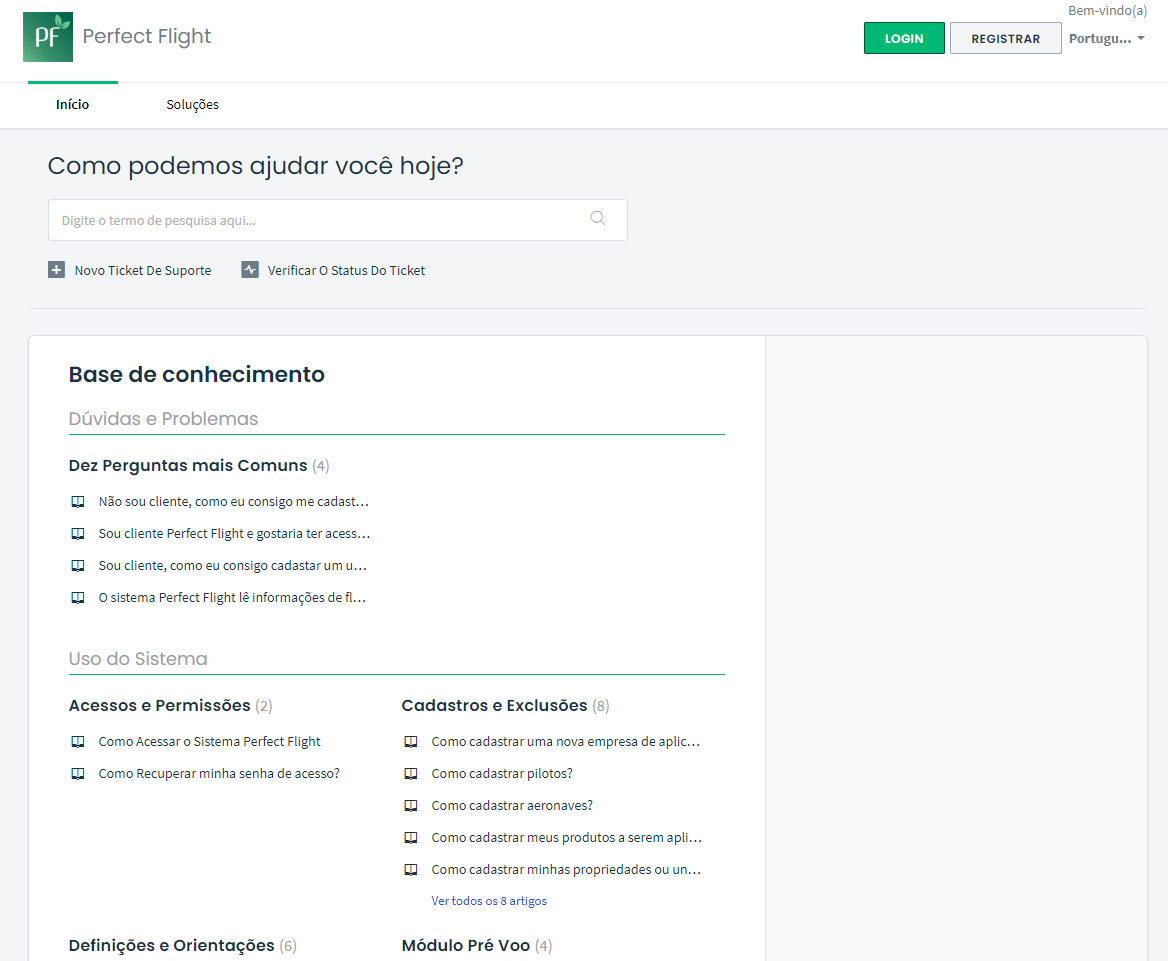Open Verificar O Status Do Ticket link

(x=346, y=270)
